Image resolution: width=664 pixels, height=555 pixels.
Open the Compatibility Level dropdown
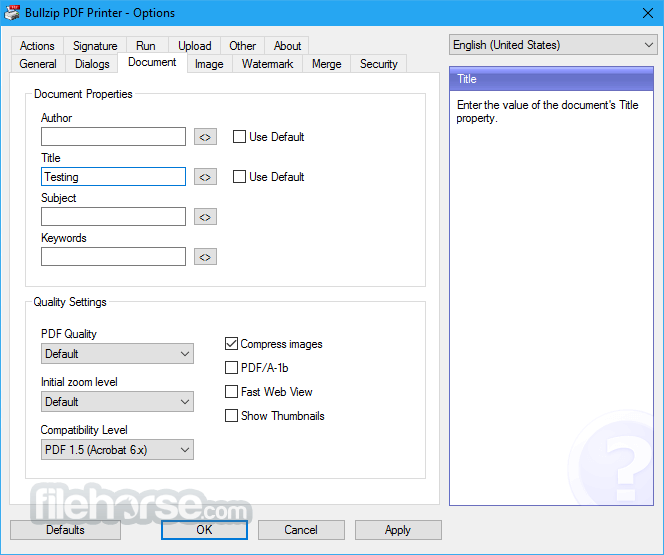[x=117, y=450]
